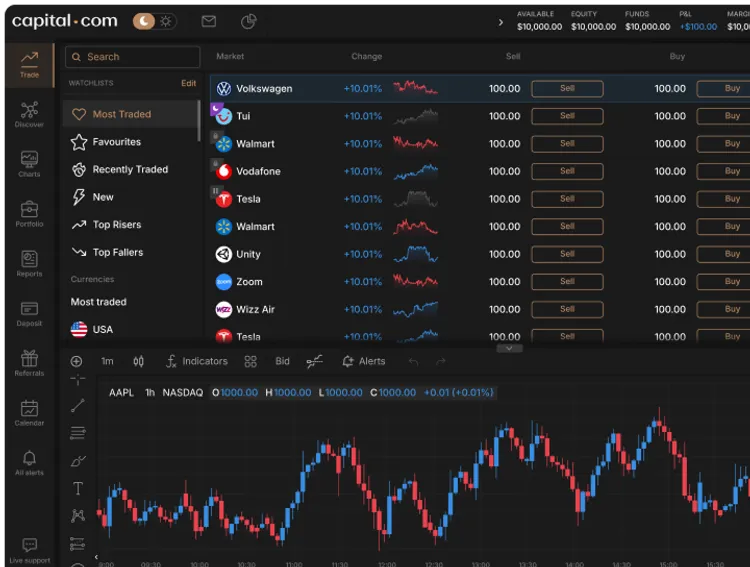
Task: Open the Tui sparkline chart thumbnail
Action: (415, 116)
